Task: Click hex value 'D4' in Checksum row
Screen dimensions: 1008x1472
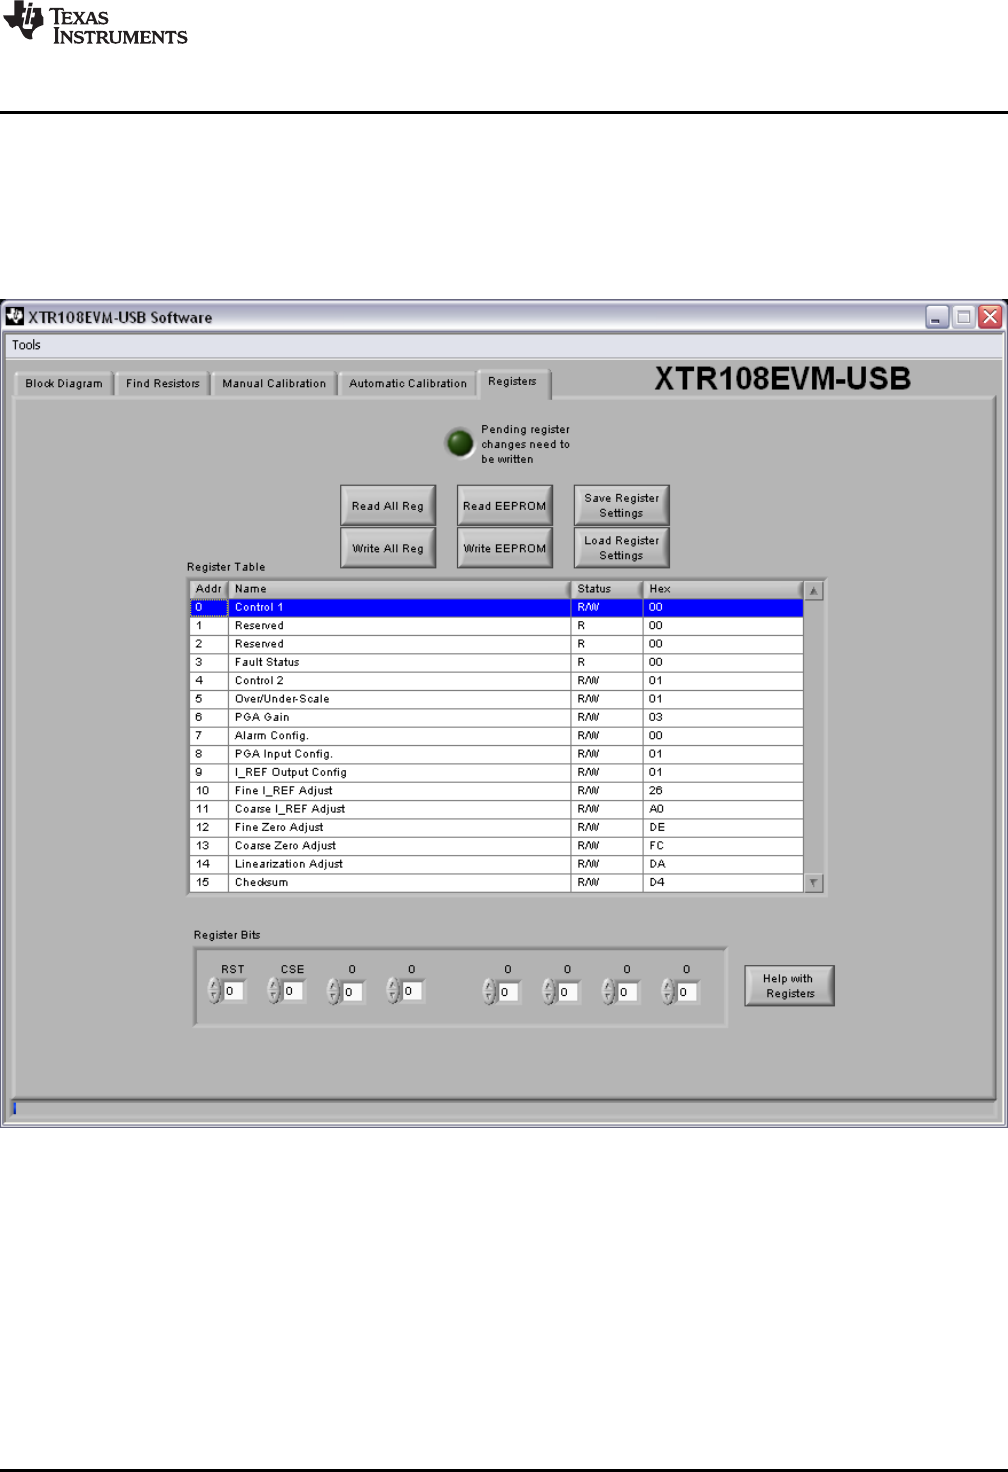Action: (x=657, y=883)
